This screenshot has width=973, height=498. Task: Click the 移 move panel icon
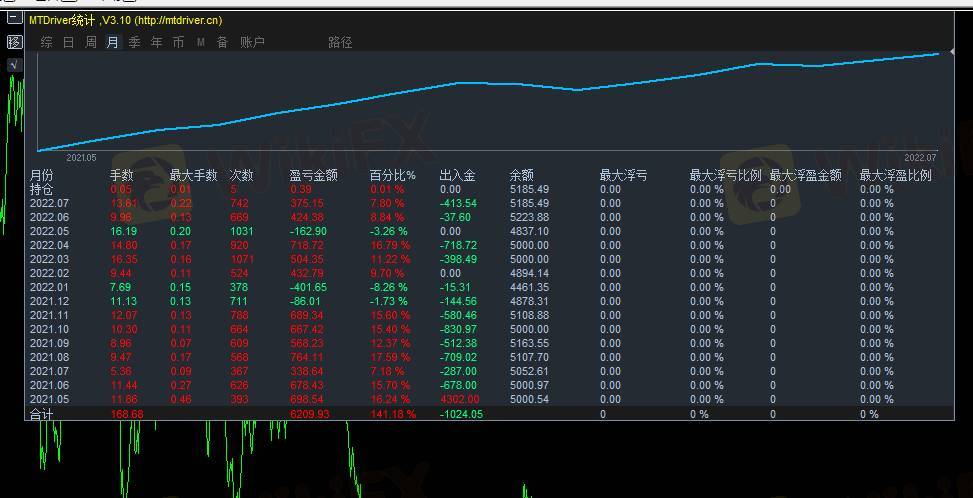[x=14, y=42]
